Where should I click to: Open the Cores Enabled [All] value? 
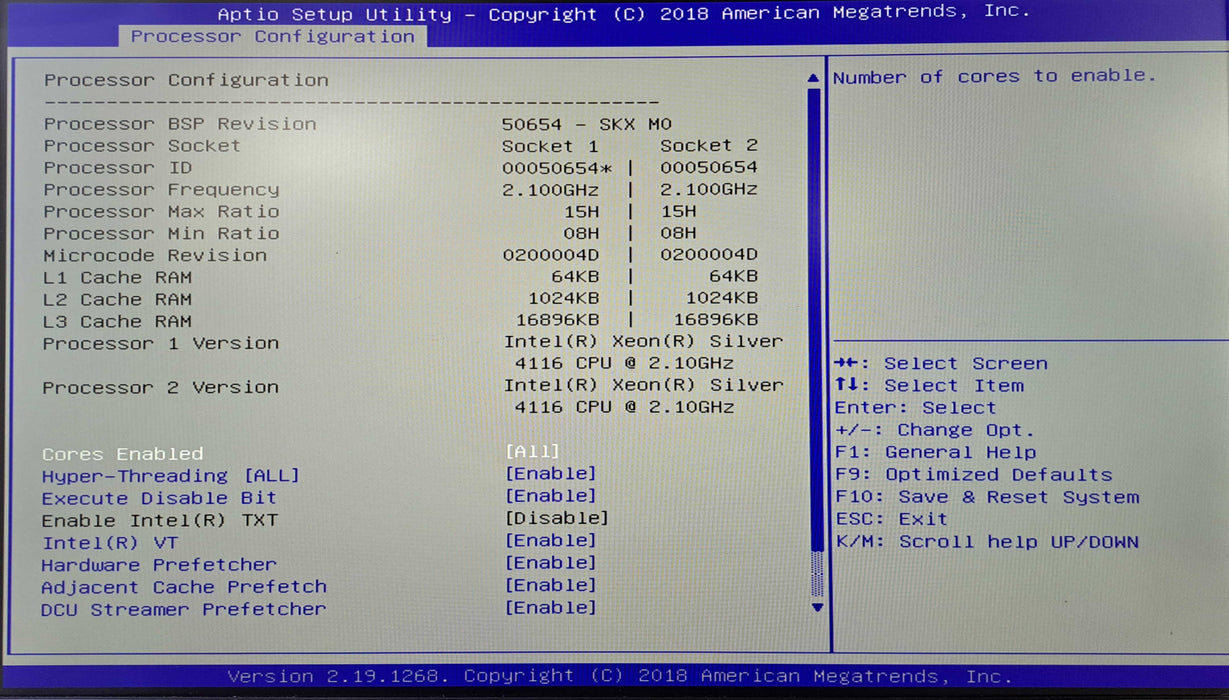coord(532,452)
